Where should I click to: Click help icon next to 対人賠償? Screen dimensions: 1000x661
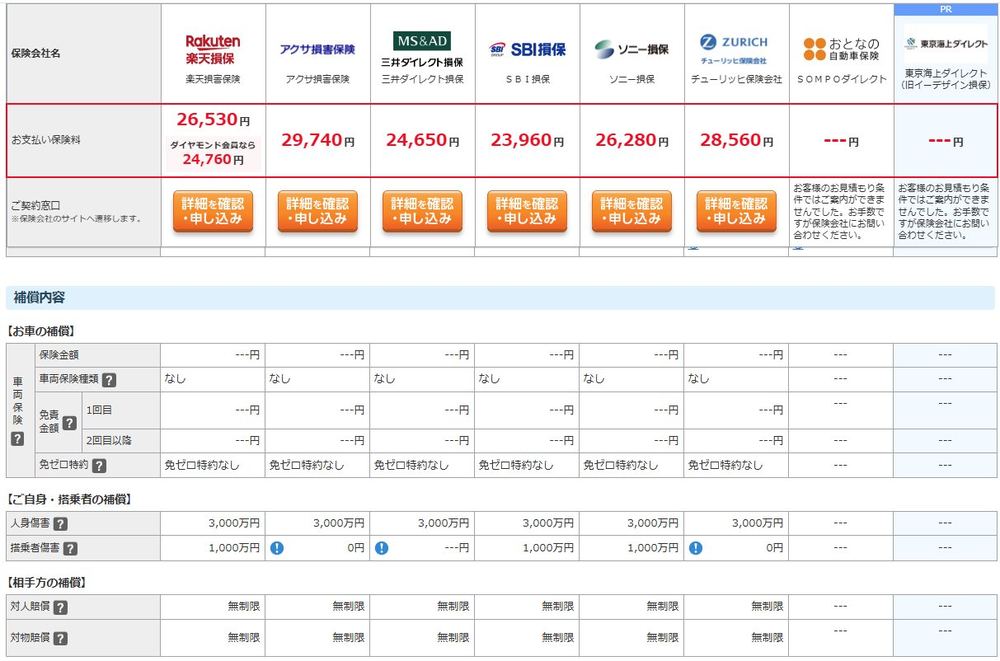pyautogui.click(x=61, y=607)
